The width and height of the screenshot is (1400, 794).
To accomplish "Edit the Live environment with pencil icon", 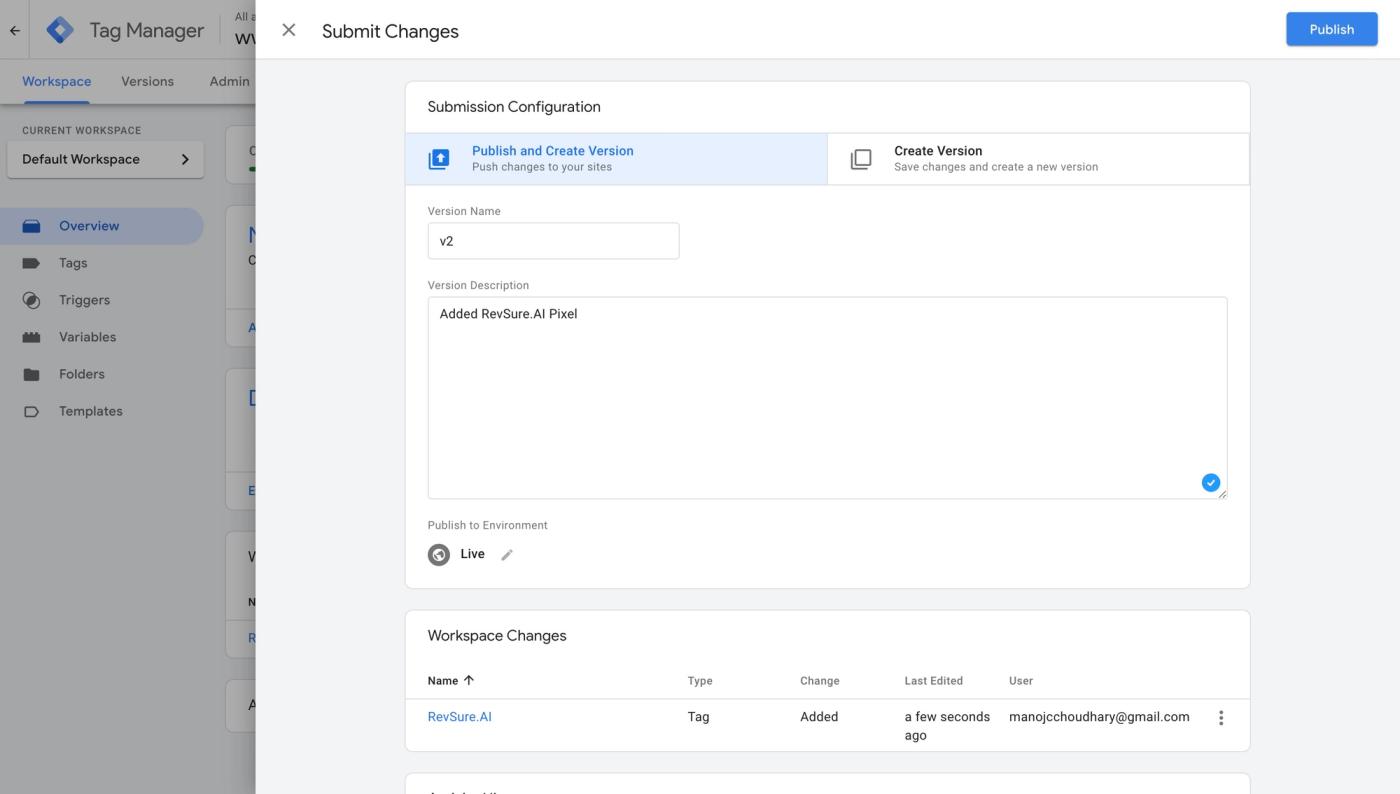I will tap(507, 555).
